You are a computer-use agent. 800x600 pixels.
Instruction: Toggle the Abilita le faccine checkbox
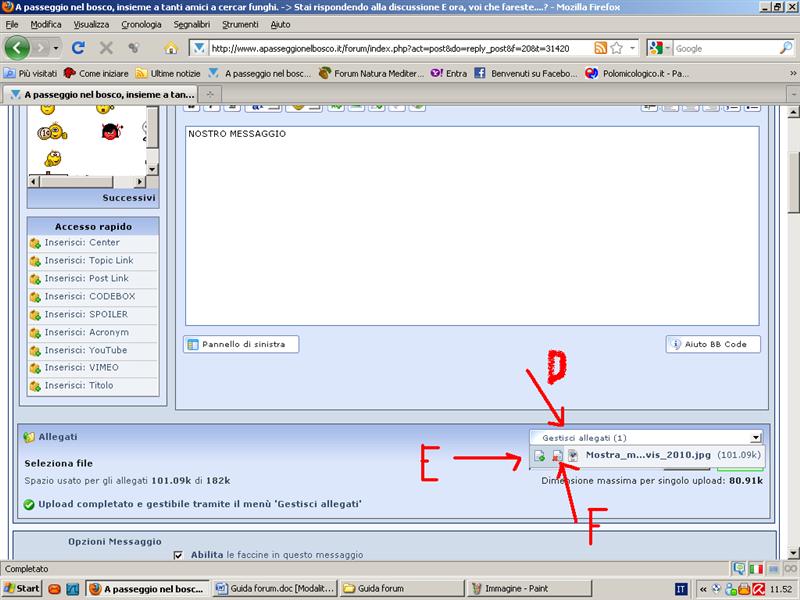coord(178,555)
